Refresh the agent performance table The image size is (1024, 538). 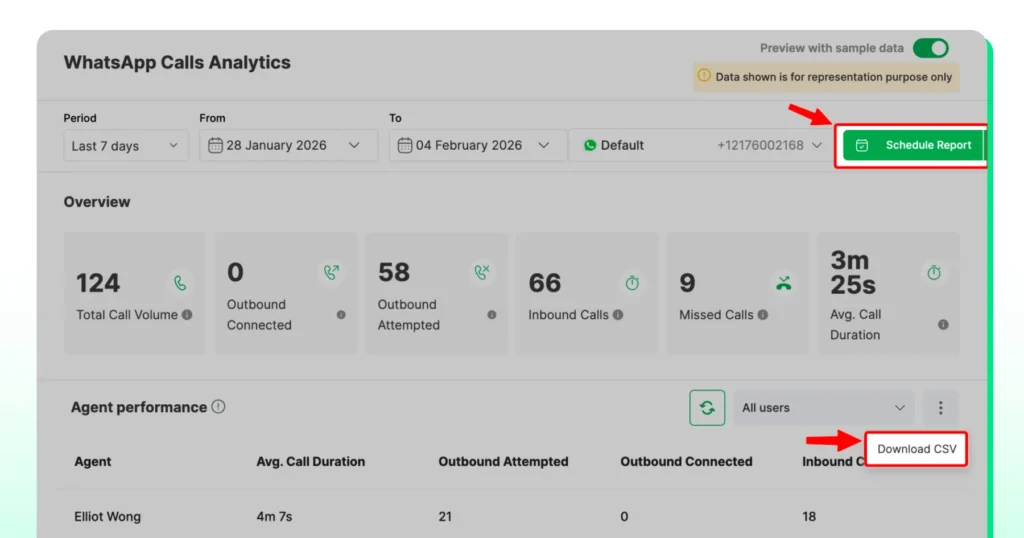click(x=707, y=408)
